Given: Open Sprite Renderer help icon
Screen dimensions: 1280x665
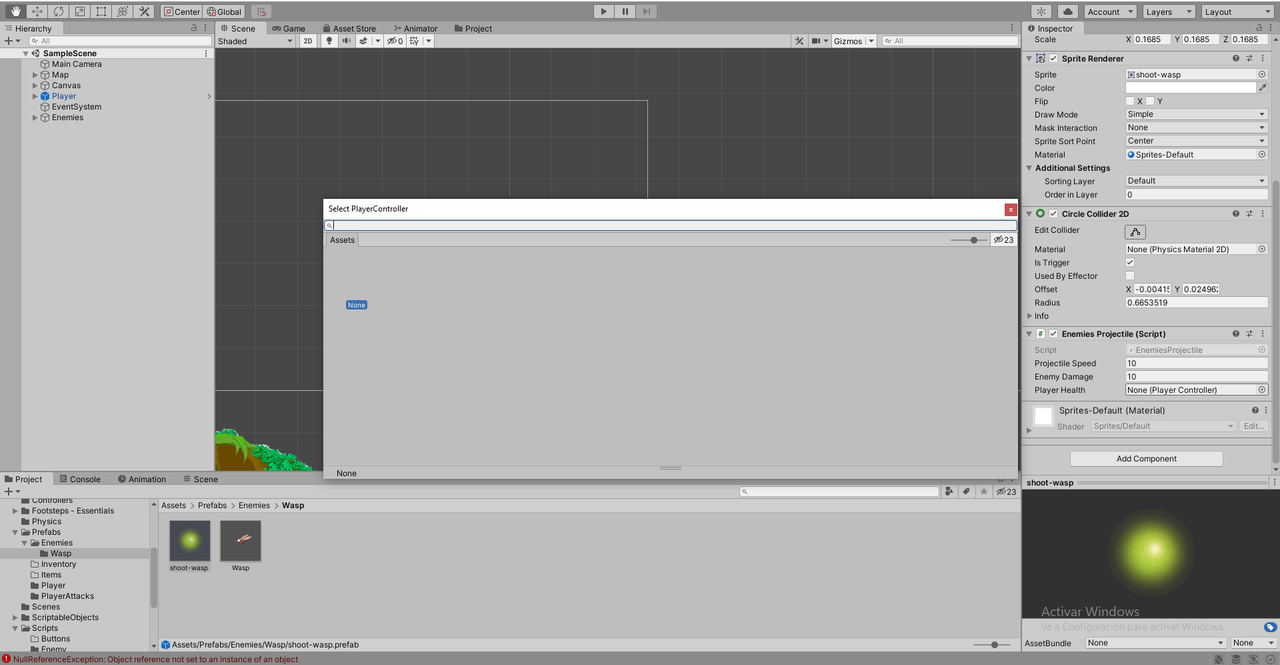Looking at the screenshot, I should pyautogui.click(x=1236, y=59).
